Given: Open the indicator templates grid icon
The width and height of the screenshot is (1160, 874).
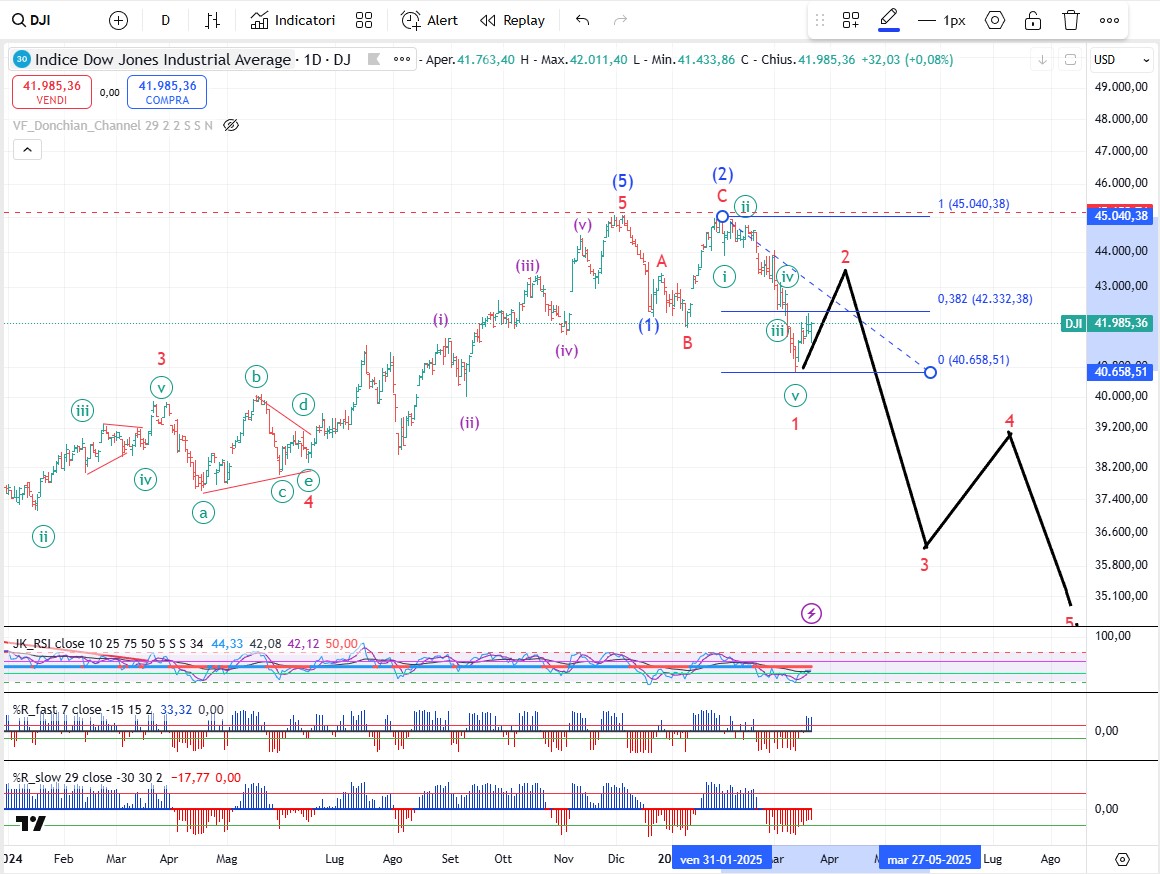Looking at the screenshot, I should [x=364, y=20].
